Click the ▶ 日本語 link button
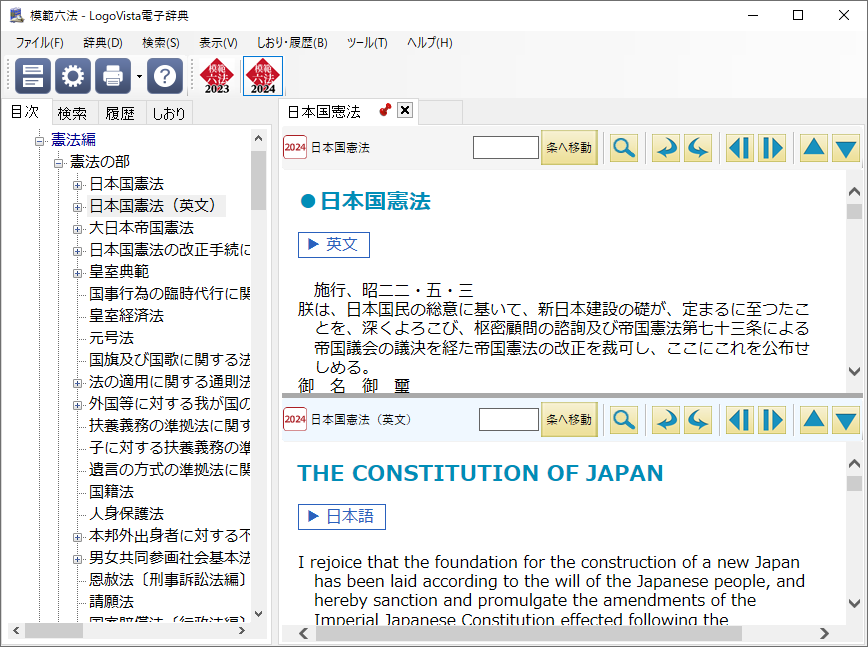Image resolution: width=868 pixels, height=647 pixels. pyautogui.click(x=342, y=516)
